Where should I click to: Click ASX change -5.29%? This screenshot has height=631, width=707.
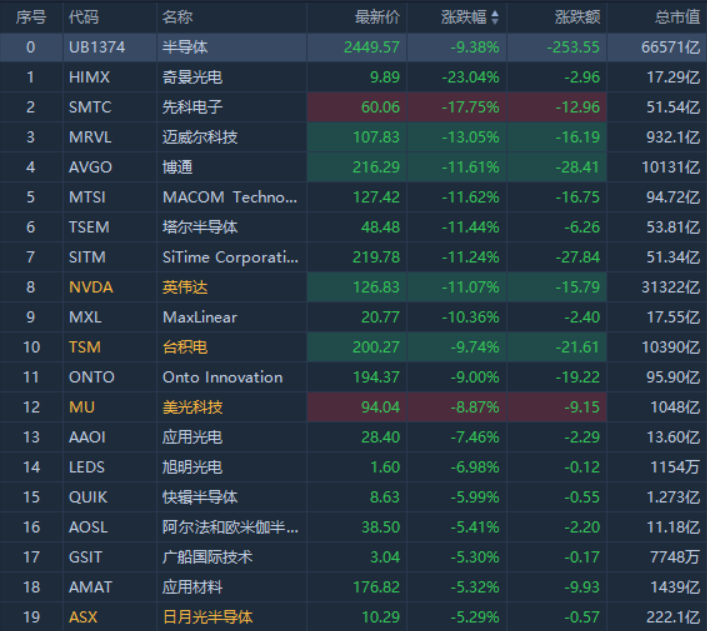(475, 617)
